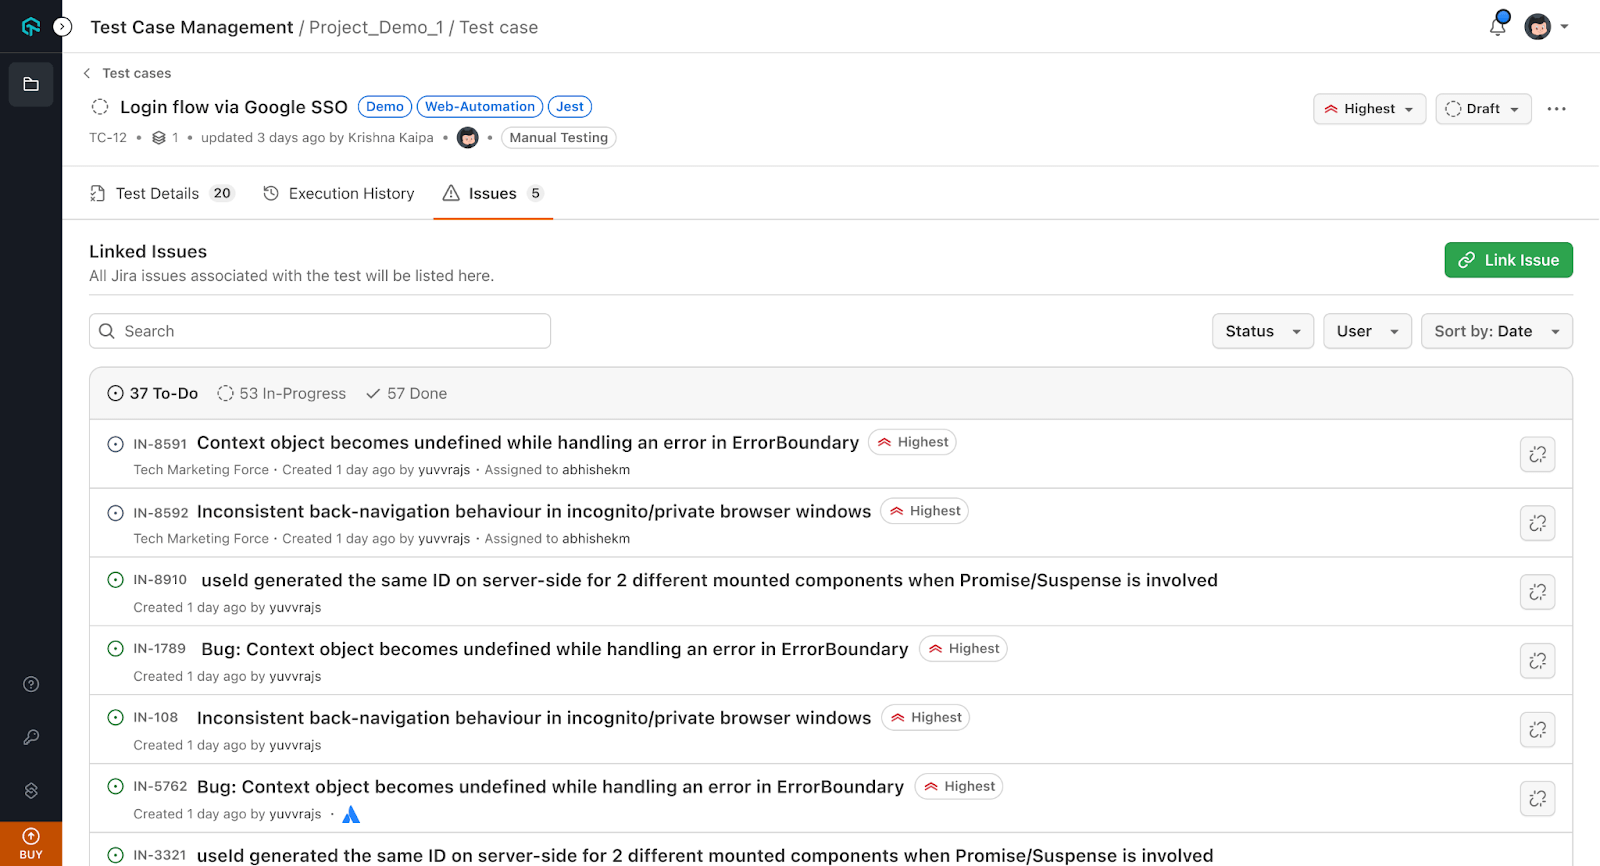
Task: Filter by 53 In-Progress
Action: click(x=282, y=394)
